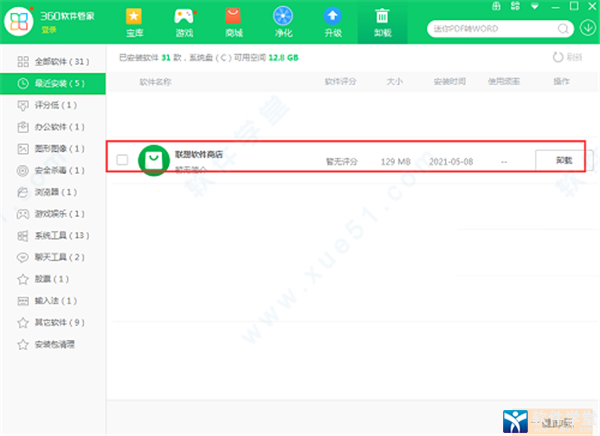Image resolution: width=600 pixels, height=436 pixels.
Task: Click the 暂无评分 rating cell
Action: pyautogui.click(x=342, y=162)
